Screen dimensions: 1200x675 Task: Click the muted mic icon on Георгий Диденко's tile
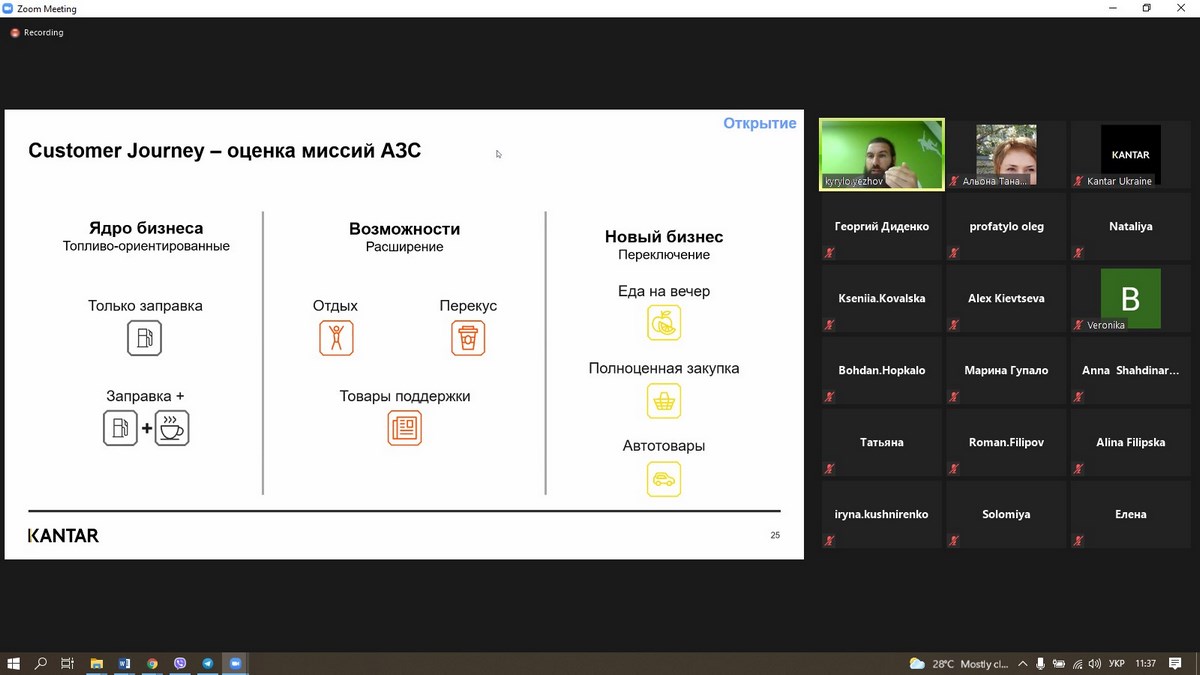click(829, 253)
